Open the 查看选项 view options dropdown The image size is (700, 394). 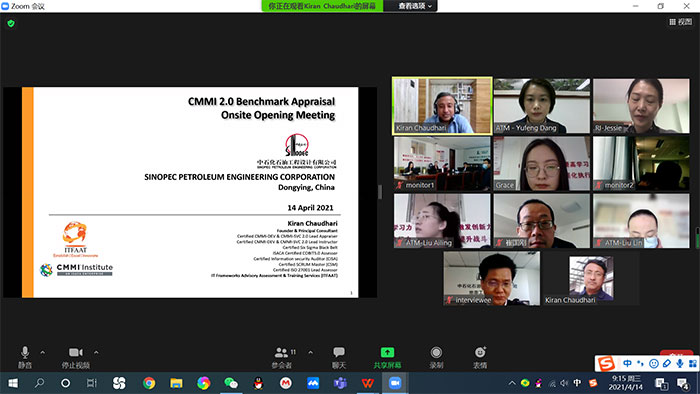click(x=415, y=6)
